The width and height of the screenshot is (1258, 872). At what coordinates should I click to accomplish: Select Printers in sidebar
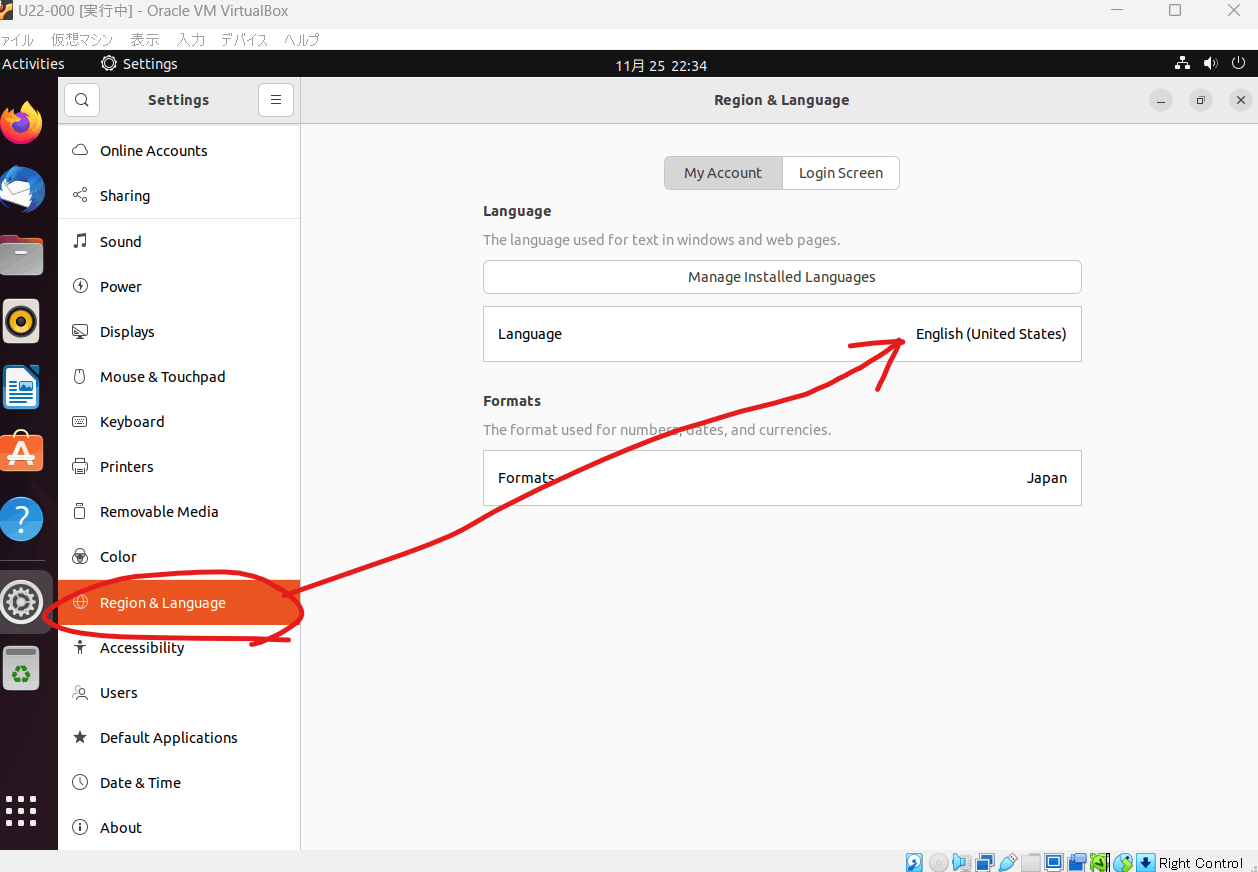pyautogui.click(x=179, y=467)
